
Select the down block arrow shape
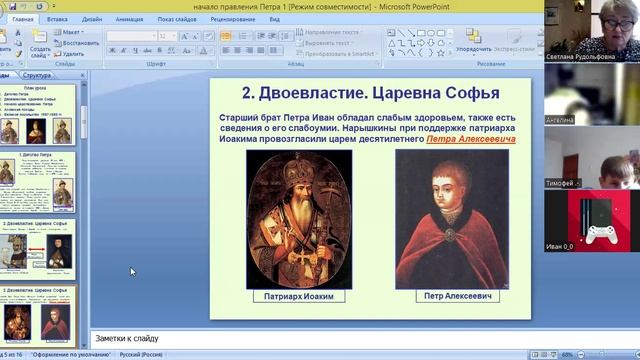point(431,43)
